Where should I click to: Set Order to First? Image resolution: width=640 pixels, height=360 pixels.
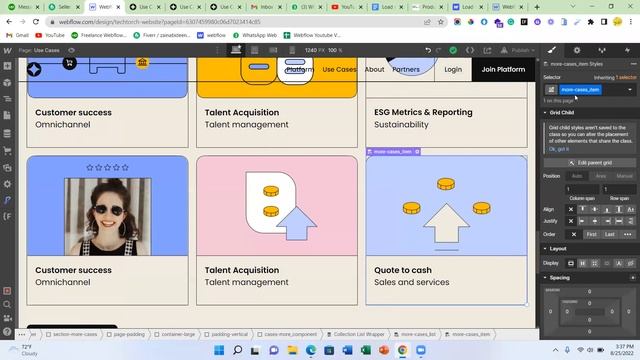[591, 234]
